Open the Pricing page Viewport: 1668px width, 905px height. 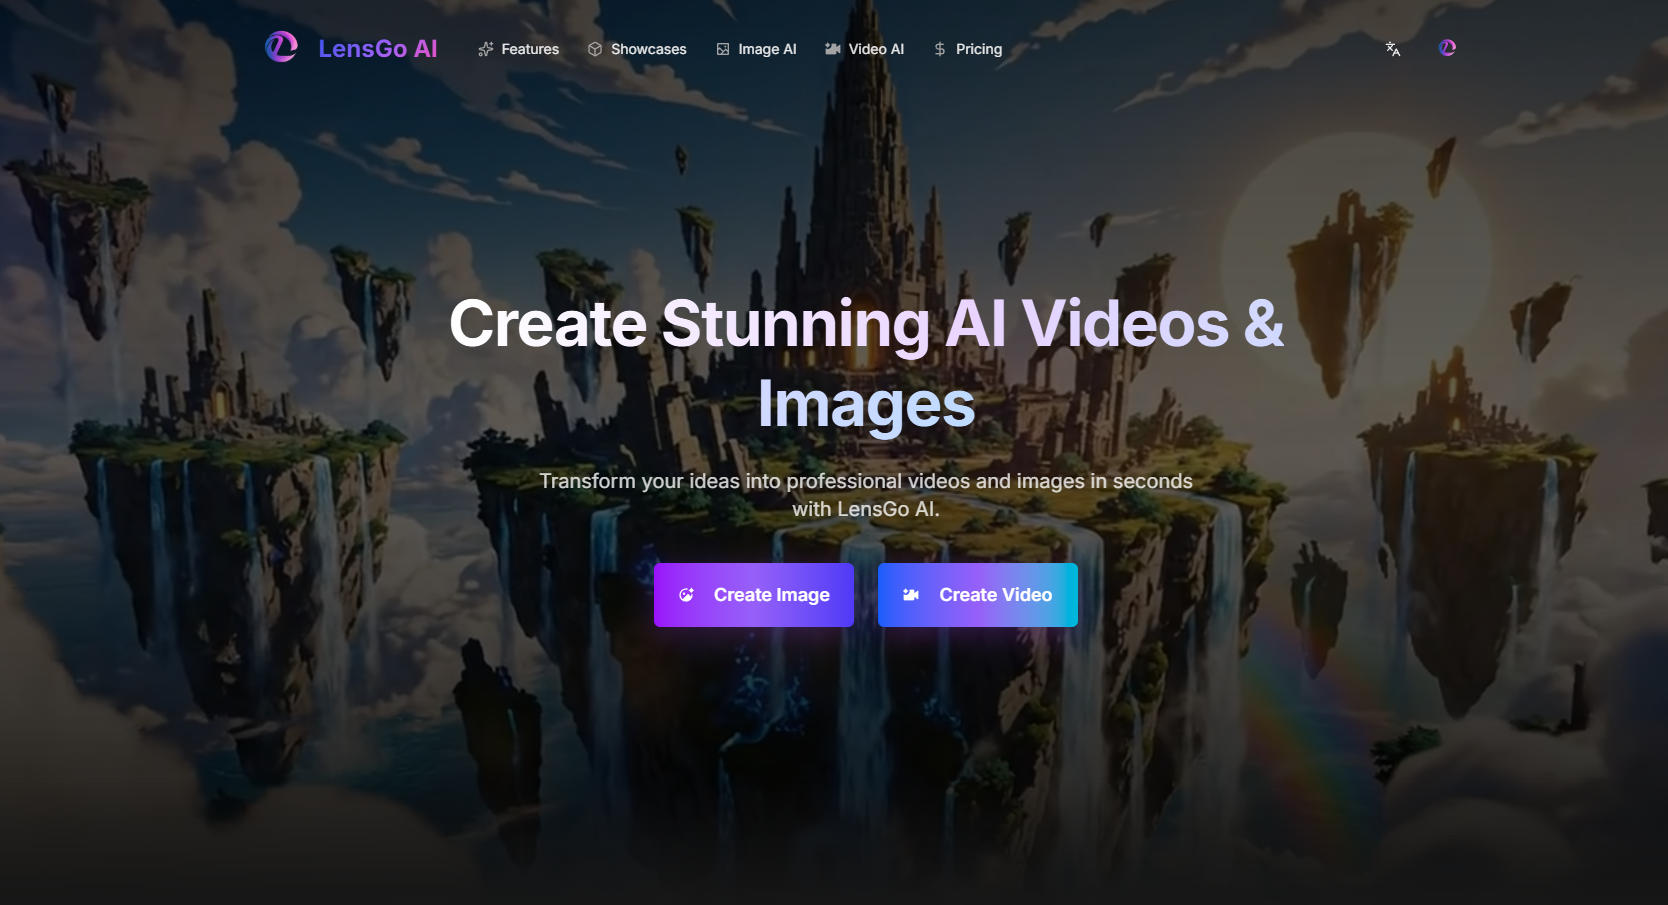click(978, 48)
